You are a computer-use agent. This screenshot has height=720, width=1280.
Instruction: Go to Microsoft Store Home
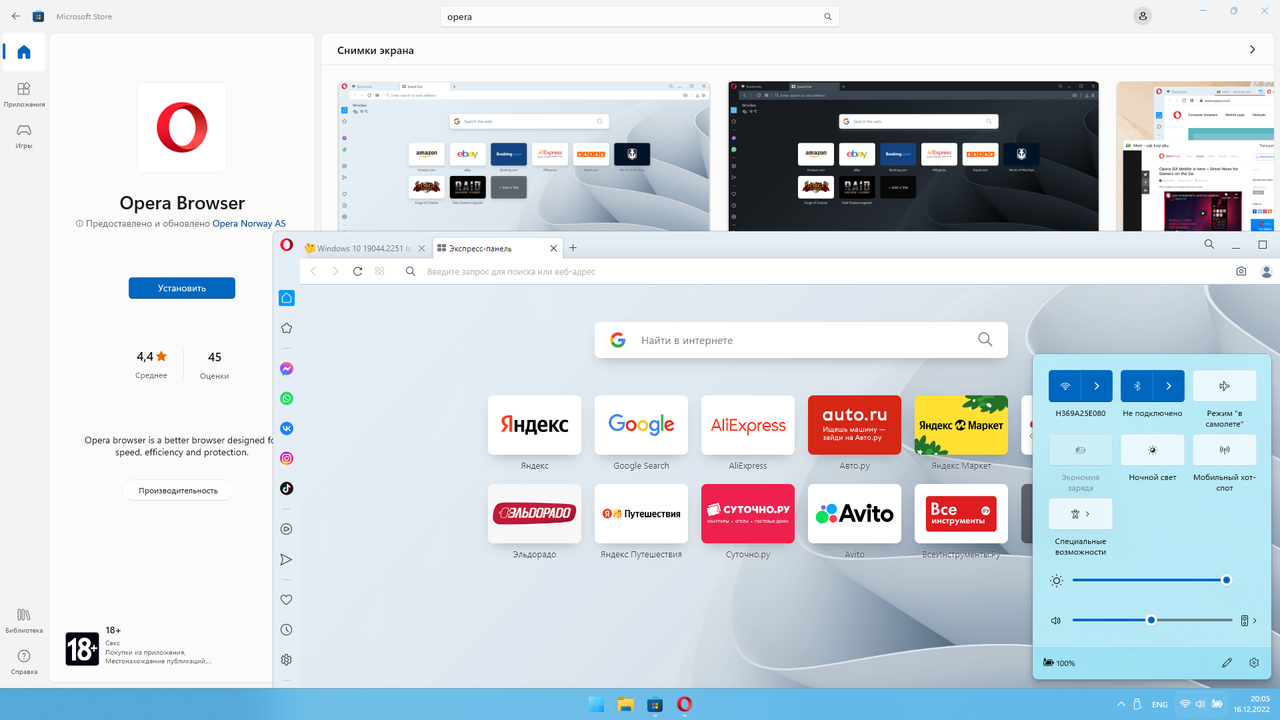coord(24,52)
